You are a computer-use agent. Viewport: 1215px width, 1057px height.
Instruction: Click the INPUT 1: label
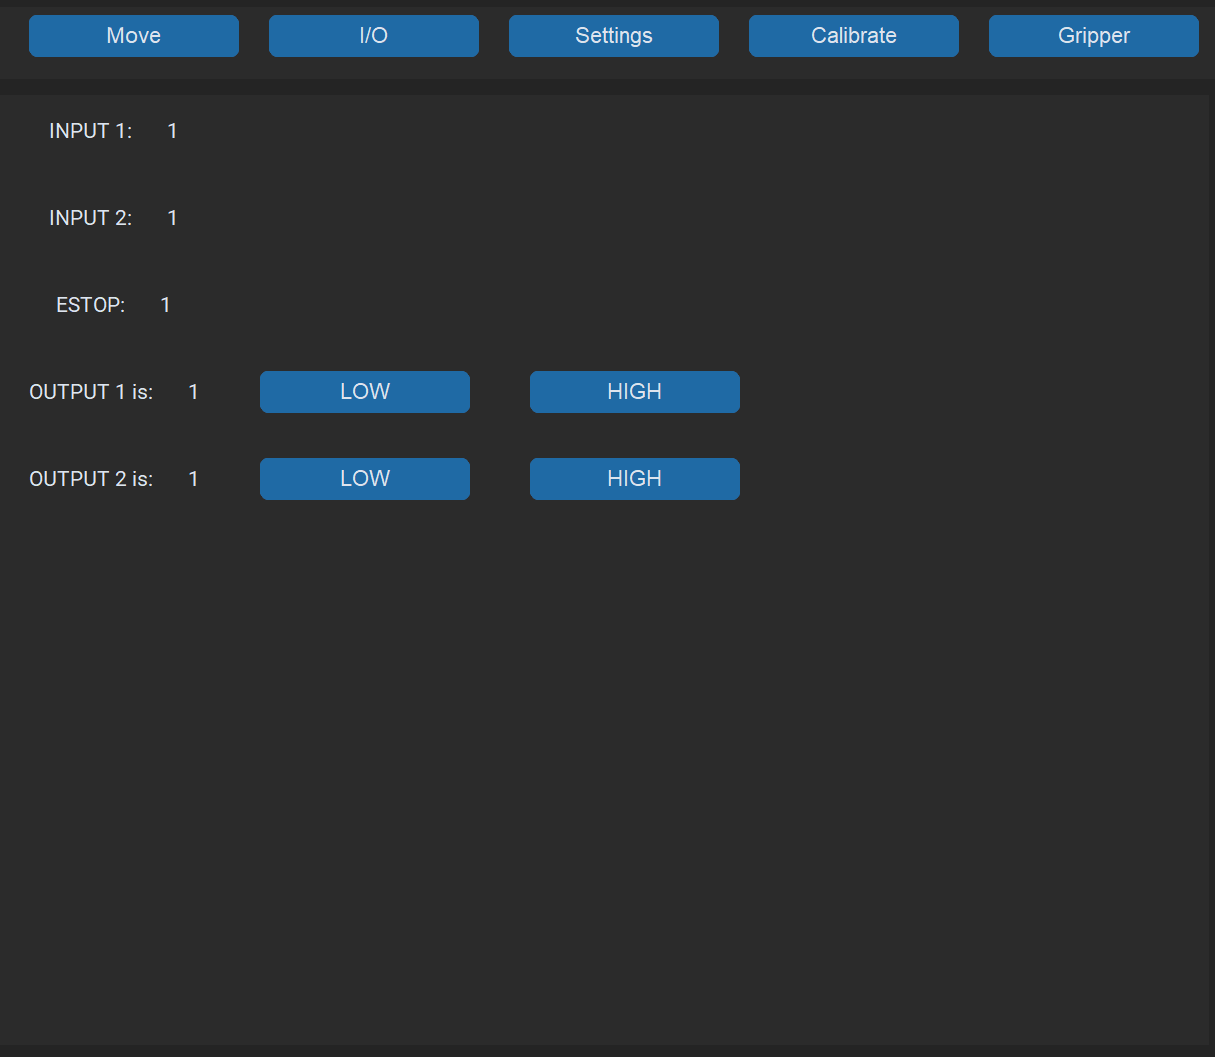pos(91,131)
